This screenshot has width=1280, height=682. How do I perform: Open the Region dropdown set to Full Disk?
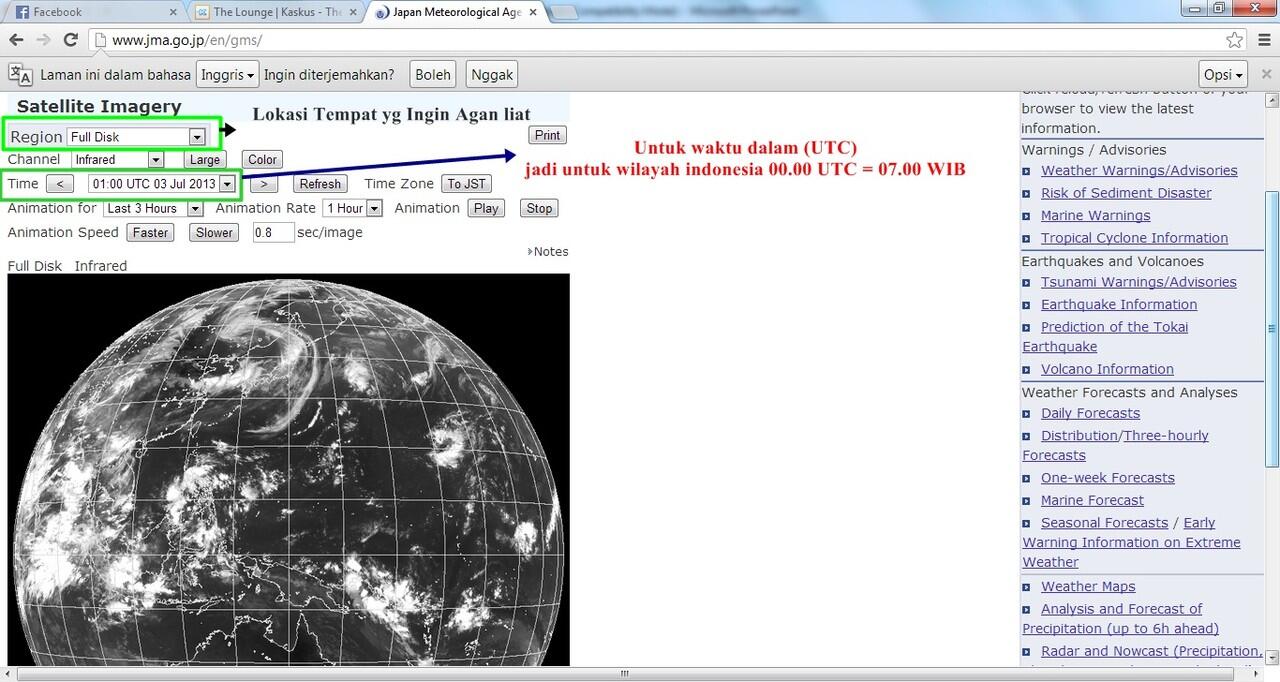coord(136,137)
